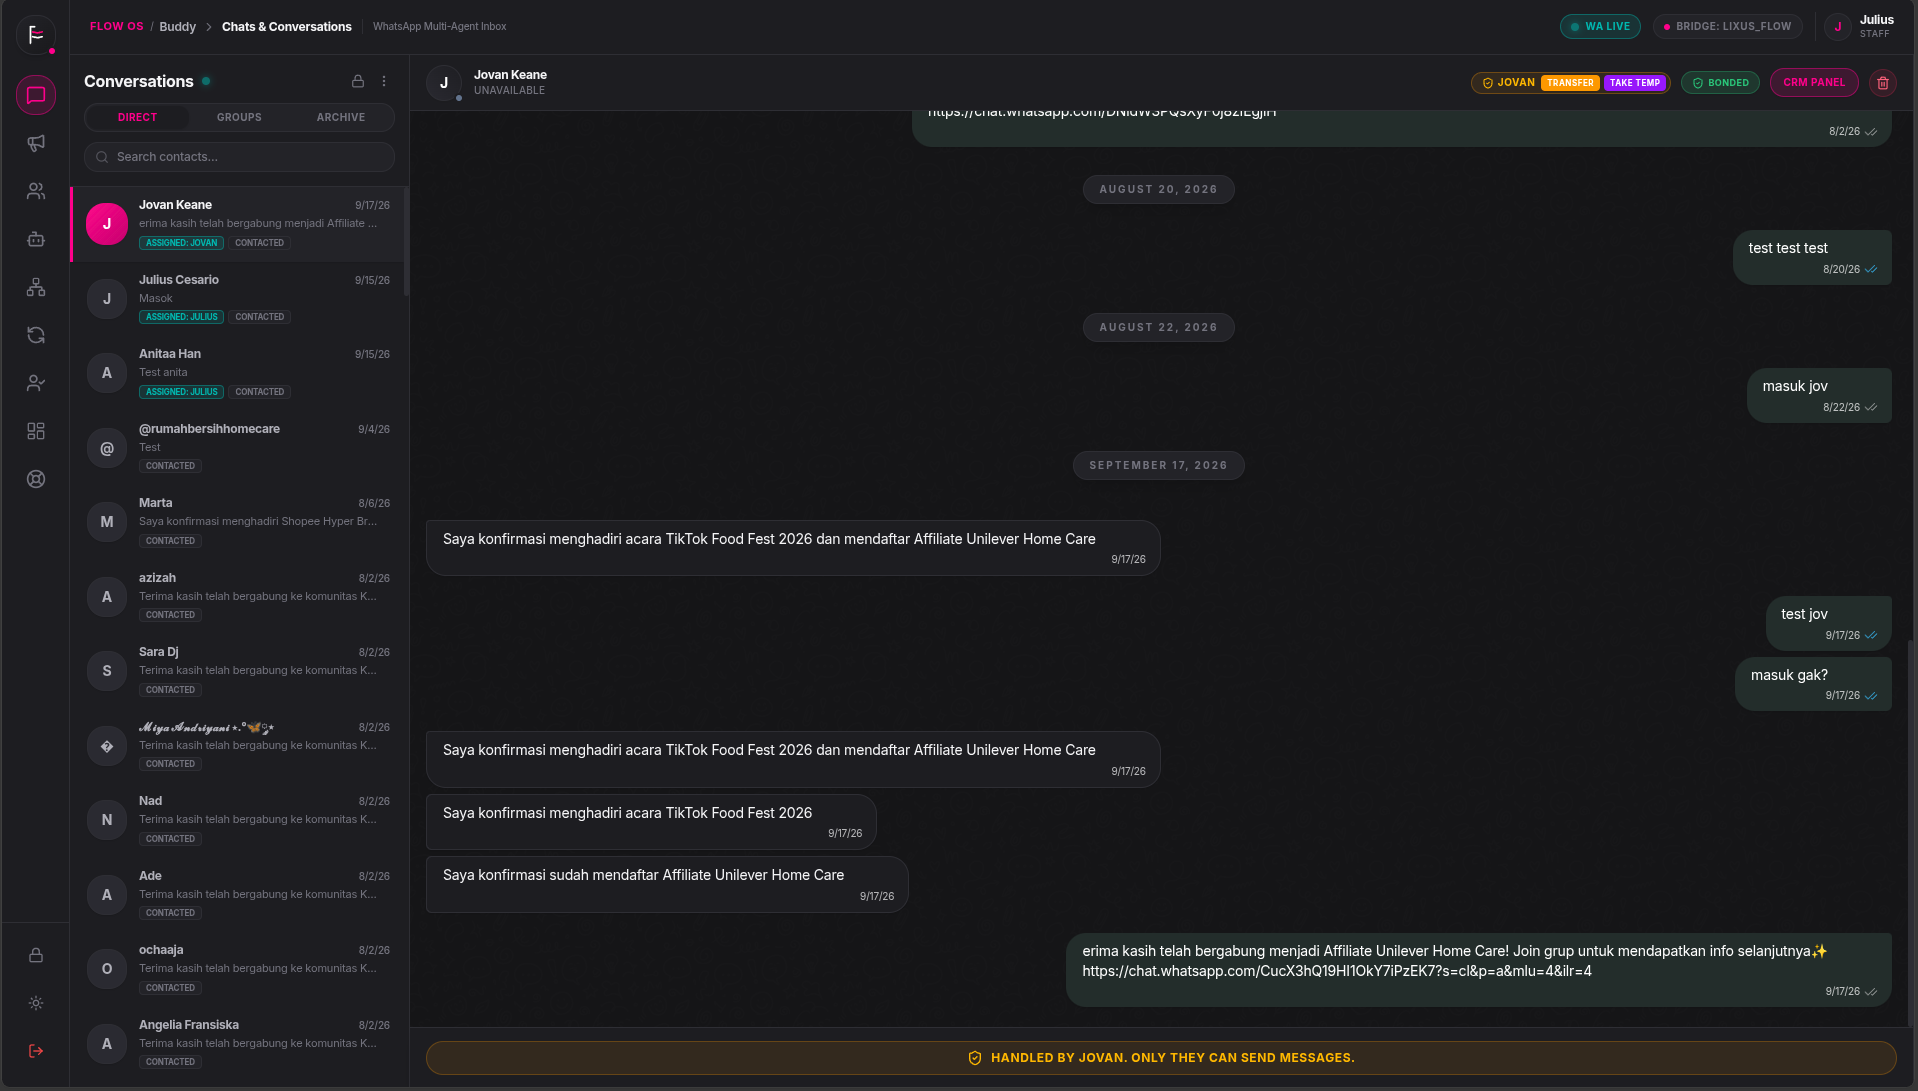Click the Search contacts field
Screen dimensions: 1918x1091
pyautogui.click(x=239, y=157)
